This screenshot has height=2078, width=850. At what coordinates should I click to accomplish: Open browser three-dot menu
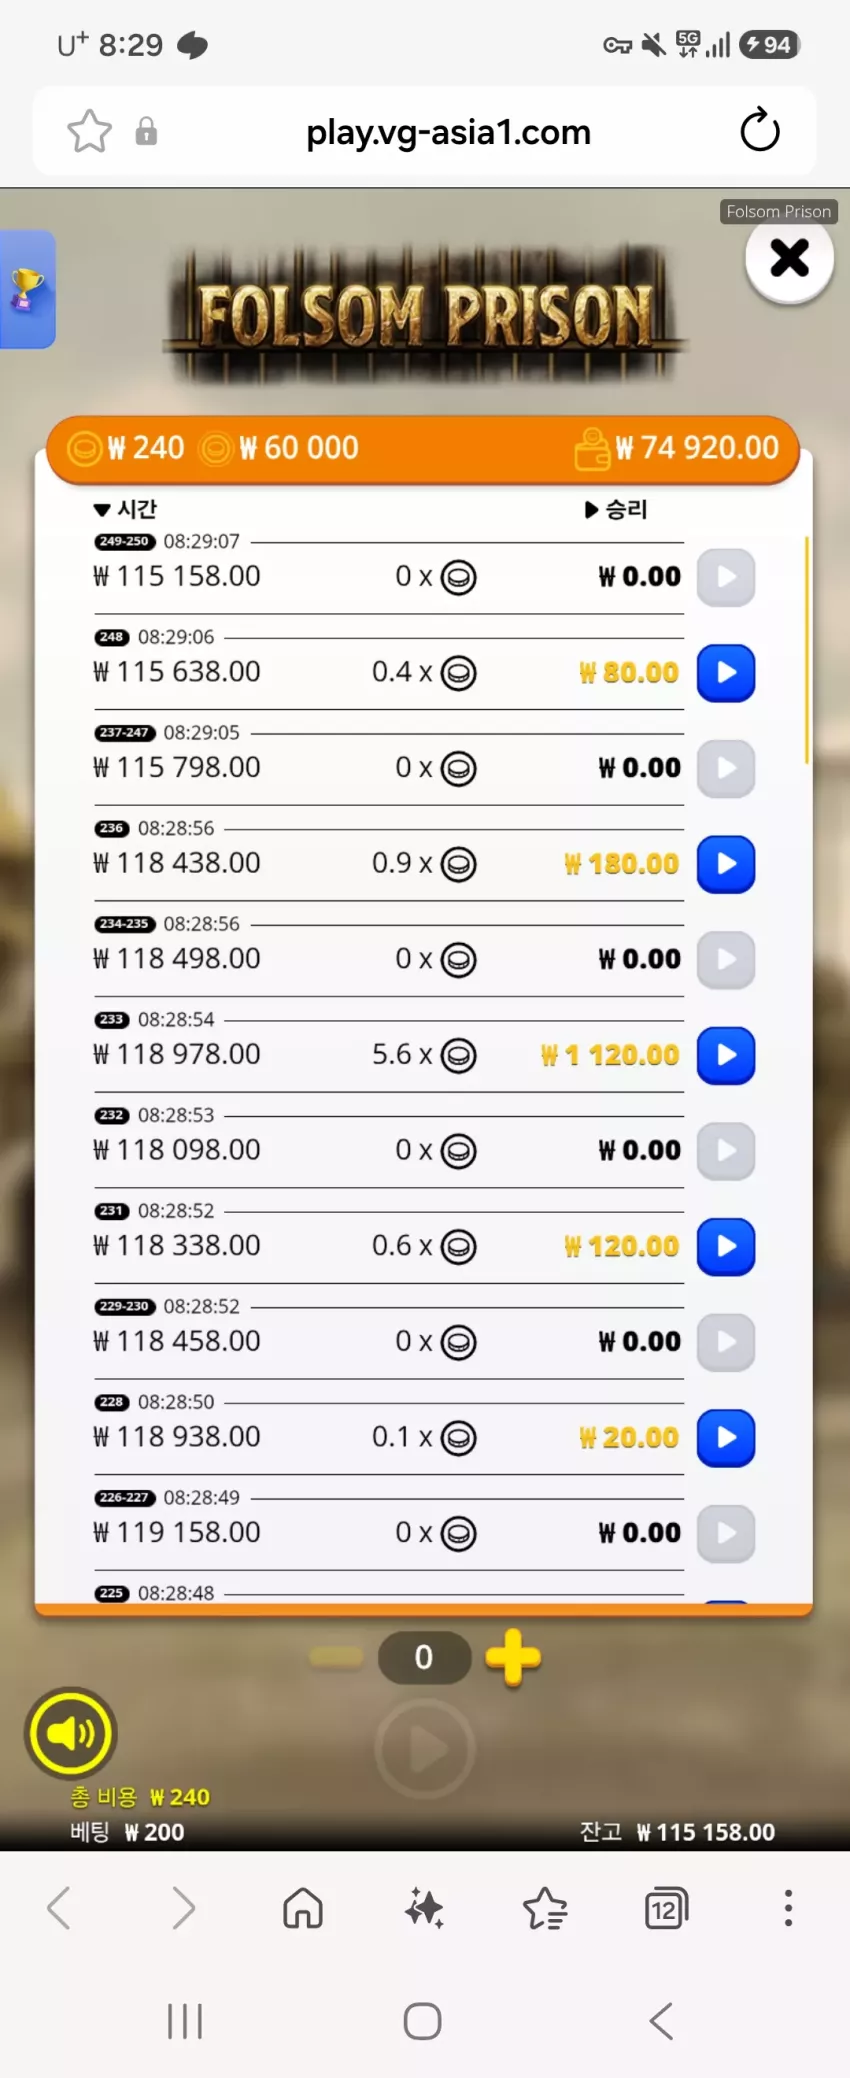(788, 1908)
